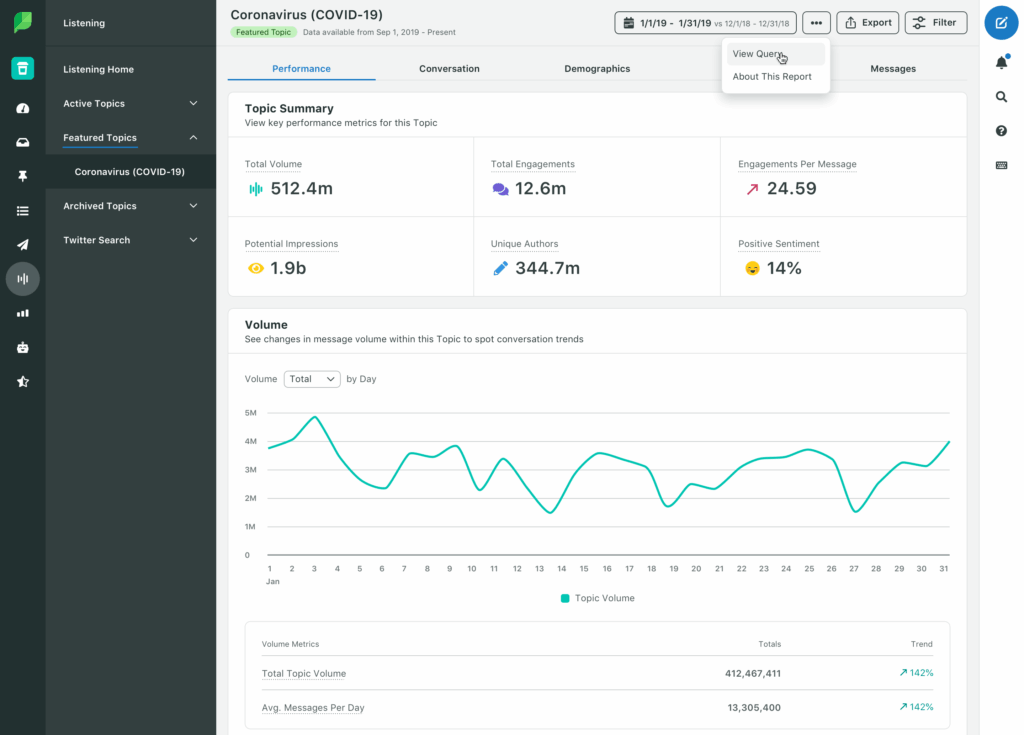Open the Total Topic Volume link
1024x735 pixels.
pyautogui.click(x=304, y=673)
